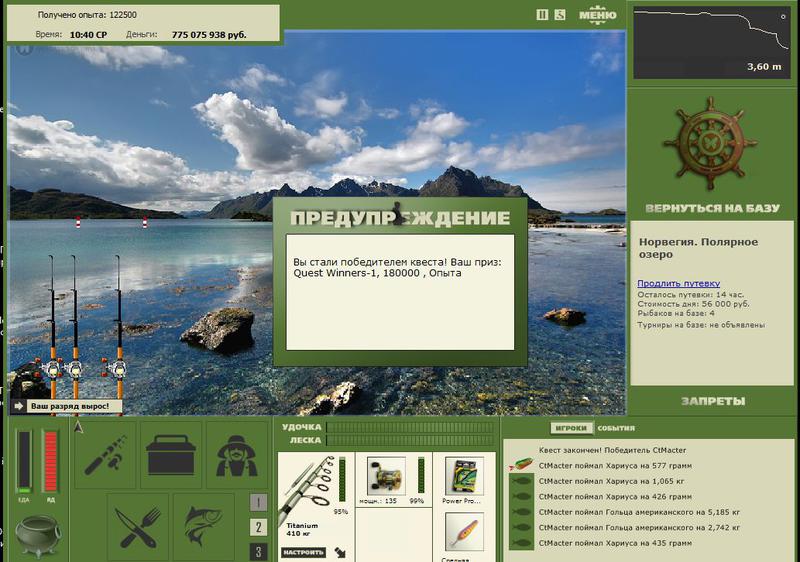Click 'Турниры на базе: не объявлены' text
Image resolution: width=800 pixels, height=562 pixels.
701,325
